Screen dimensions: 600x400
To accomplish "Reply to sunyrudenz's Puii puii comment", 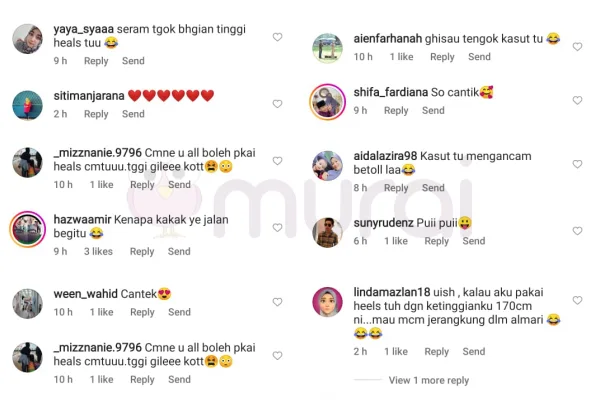I will pos(436,241).
